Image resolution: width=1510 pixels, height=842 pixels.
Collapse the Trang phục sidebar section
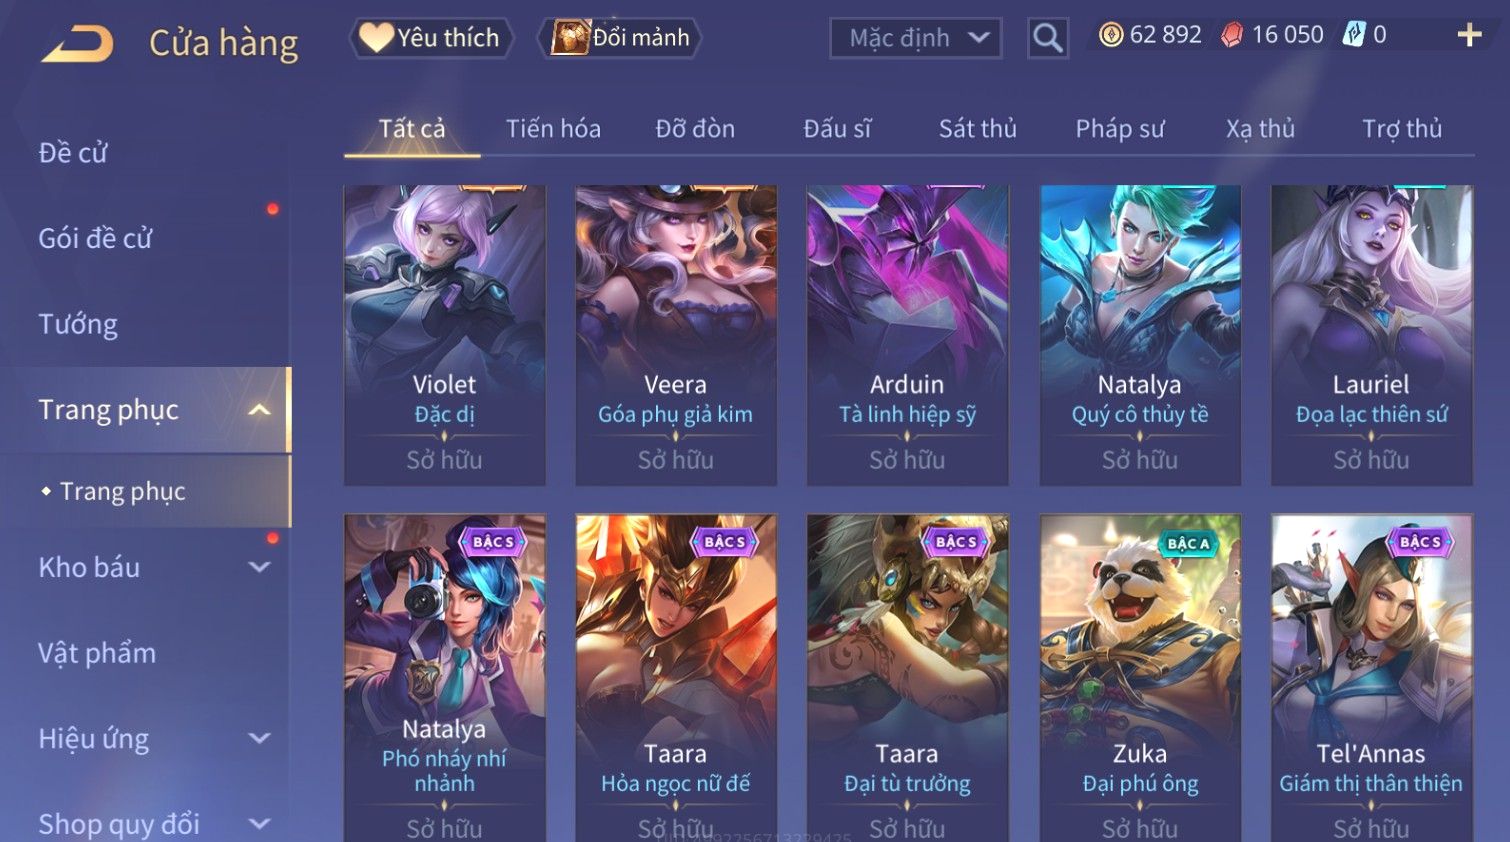click(259, 410)
